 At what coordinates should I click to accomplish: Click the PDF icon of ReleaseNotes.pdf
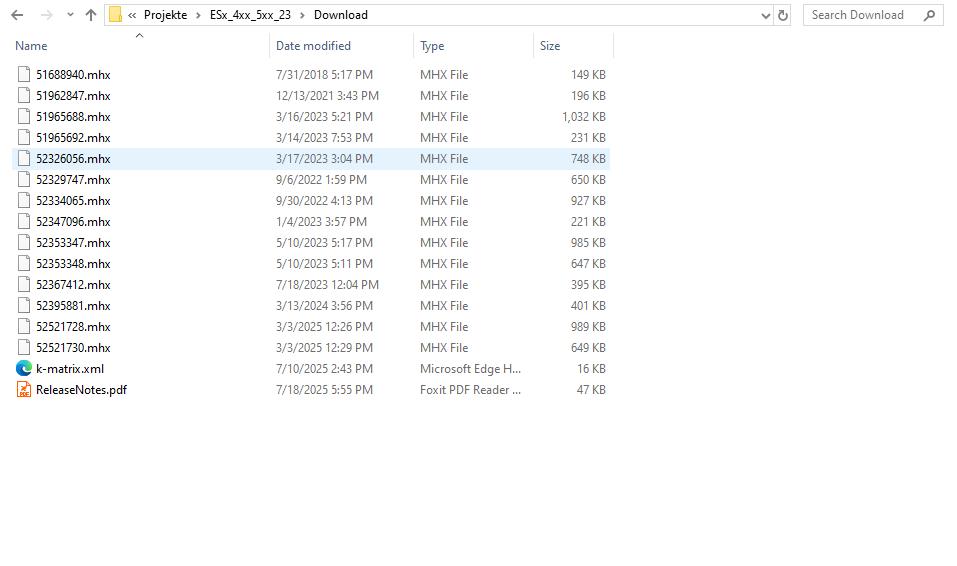pos(24,390)
